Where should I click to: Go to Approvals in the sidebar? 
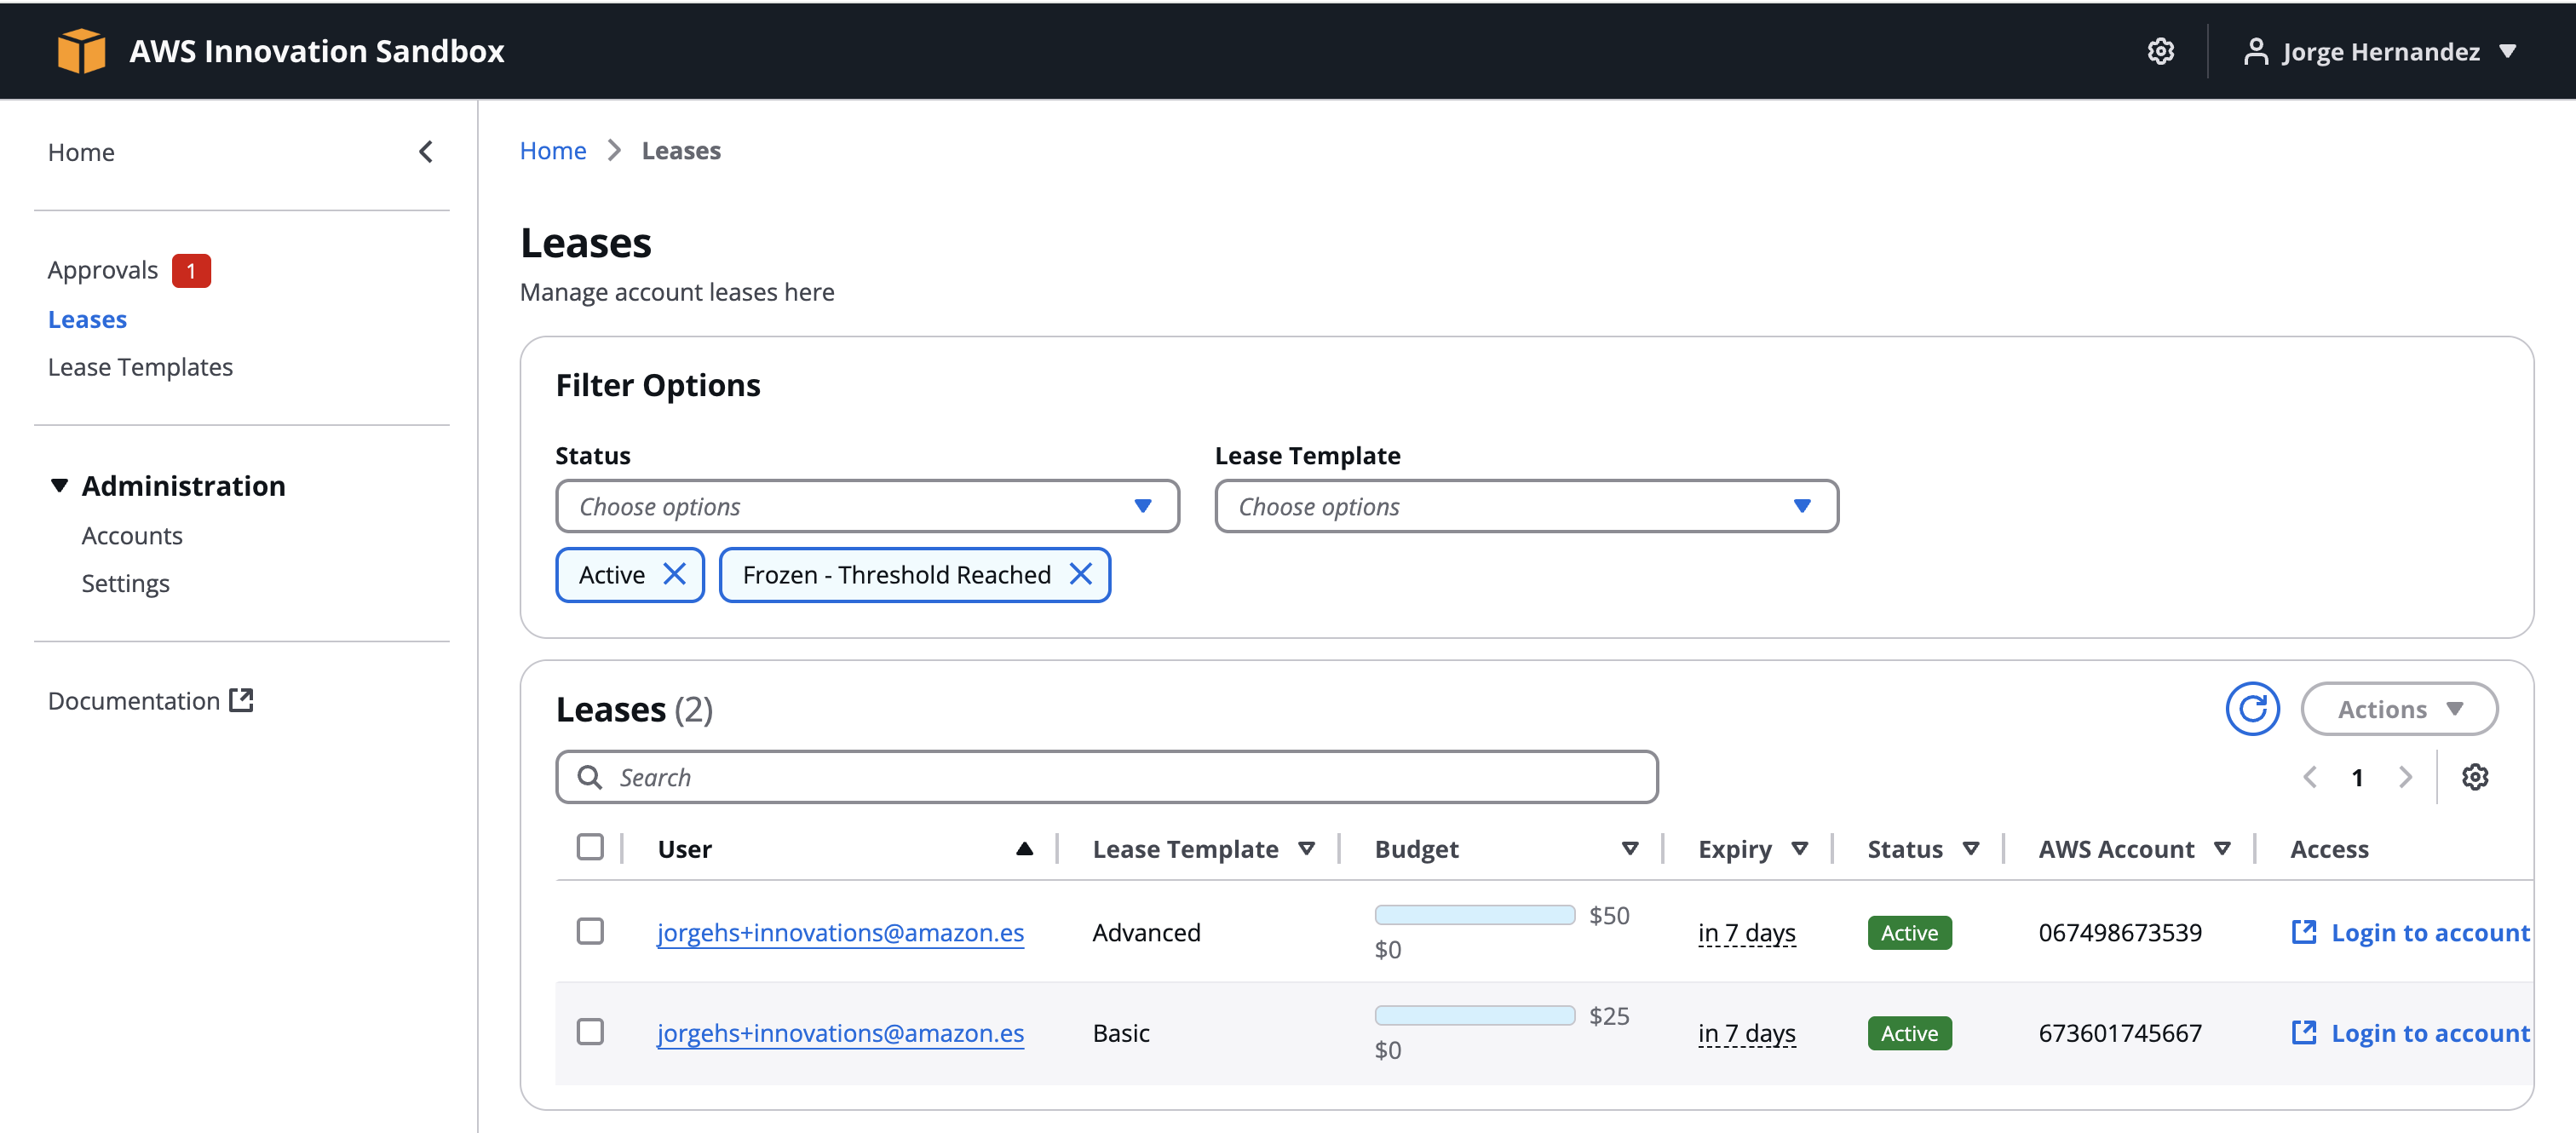(103, 270)
